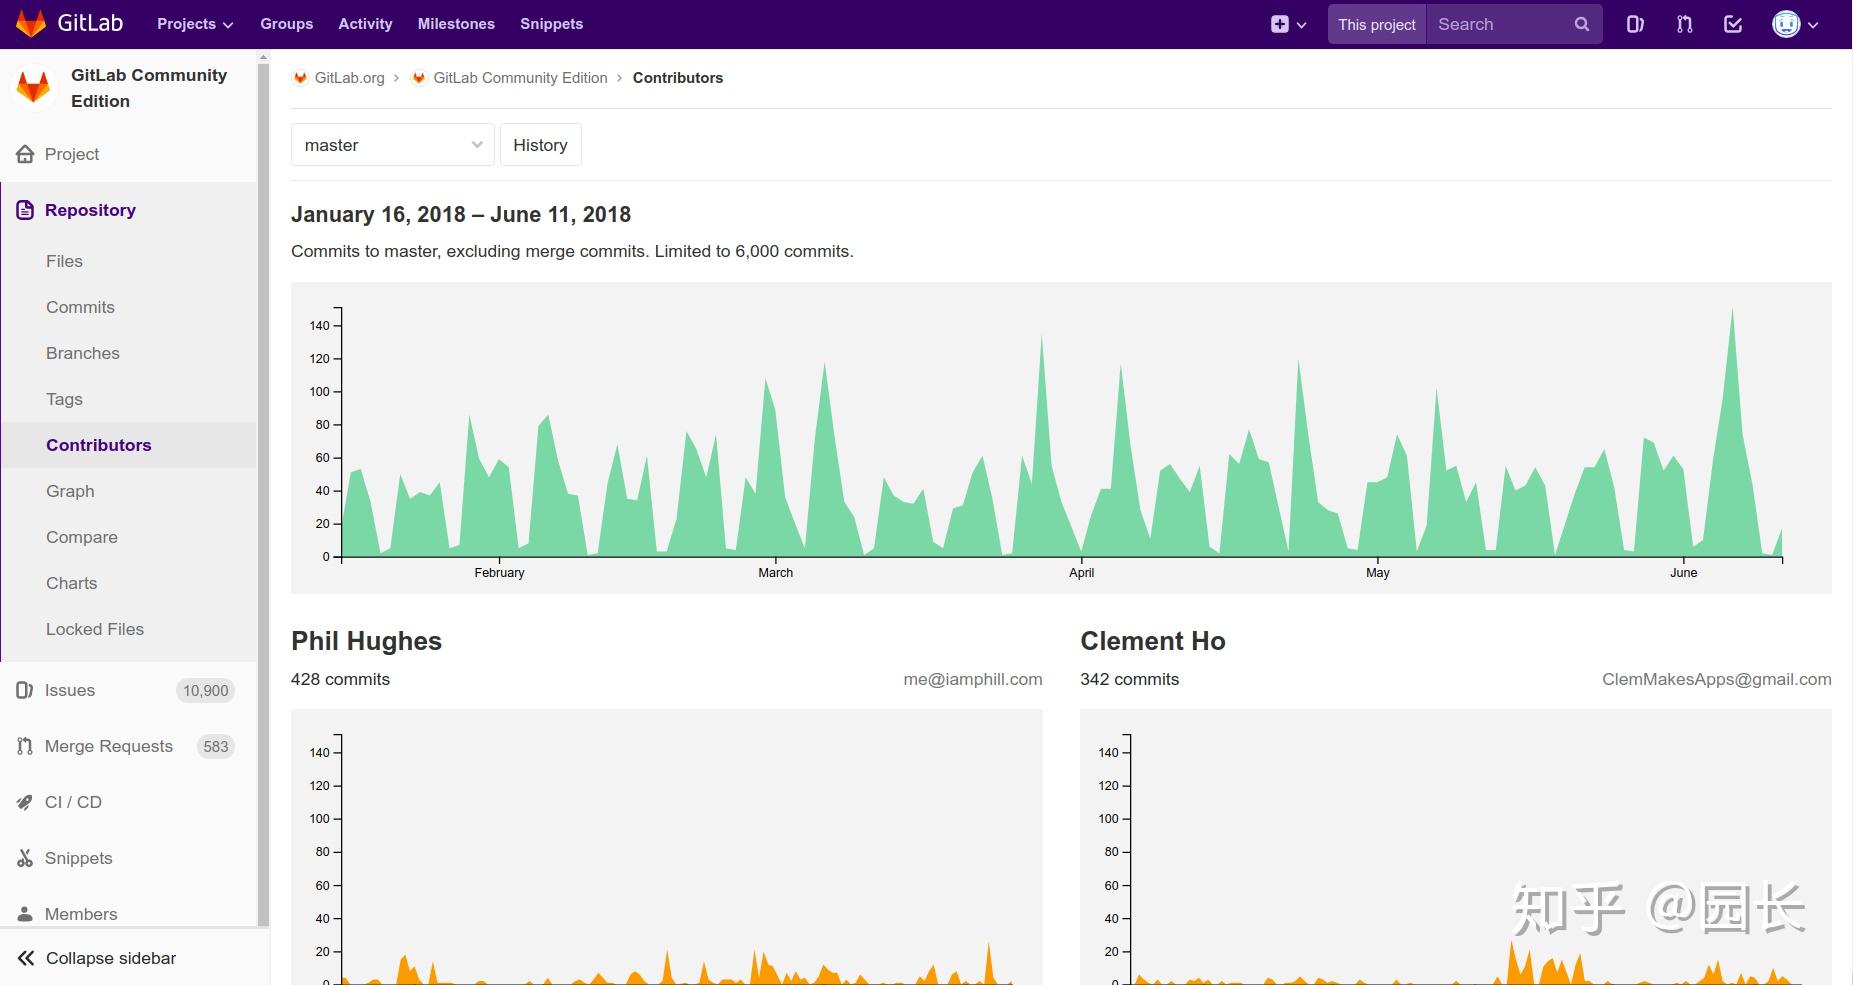Open the GitLab Community Edition breadcrumb link

520,77
